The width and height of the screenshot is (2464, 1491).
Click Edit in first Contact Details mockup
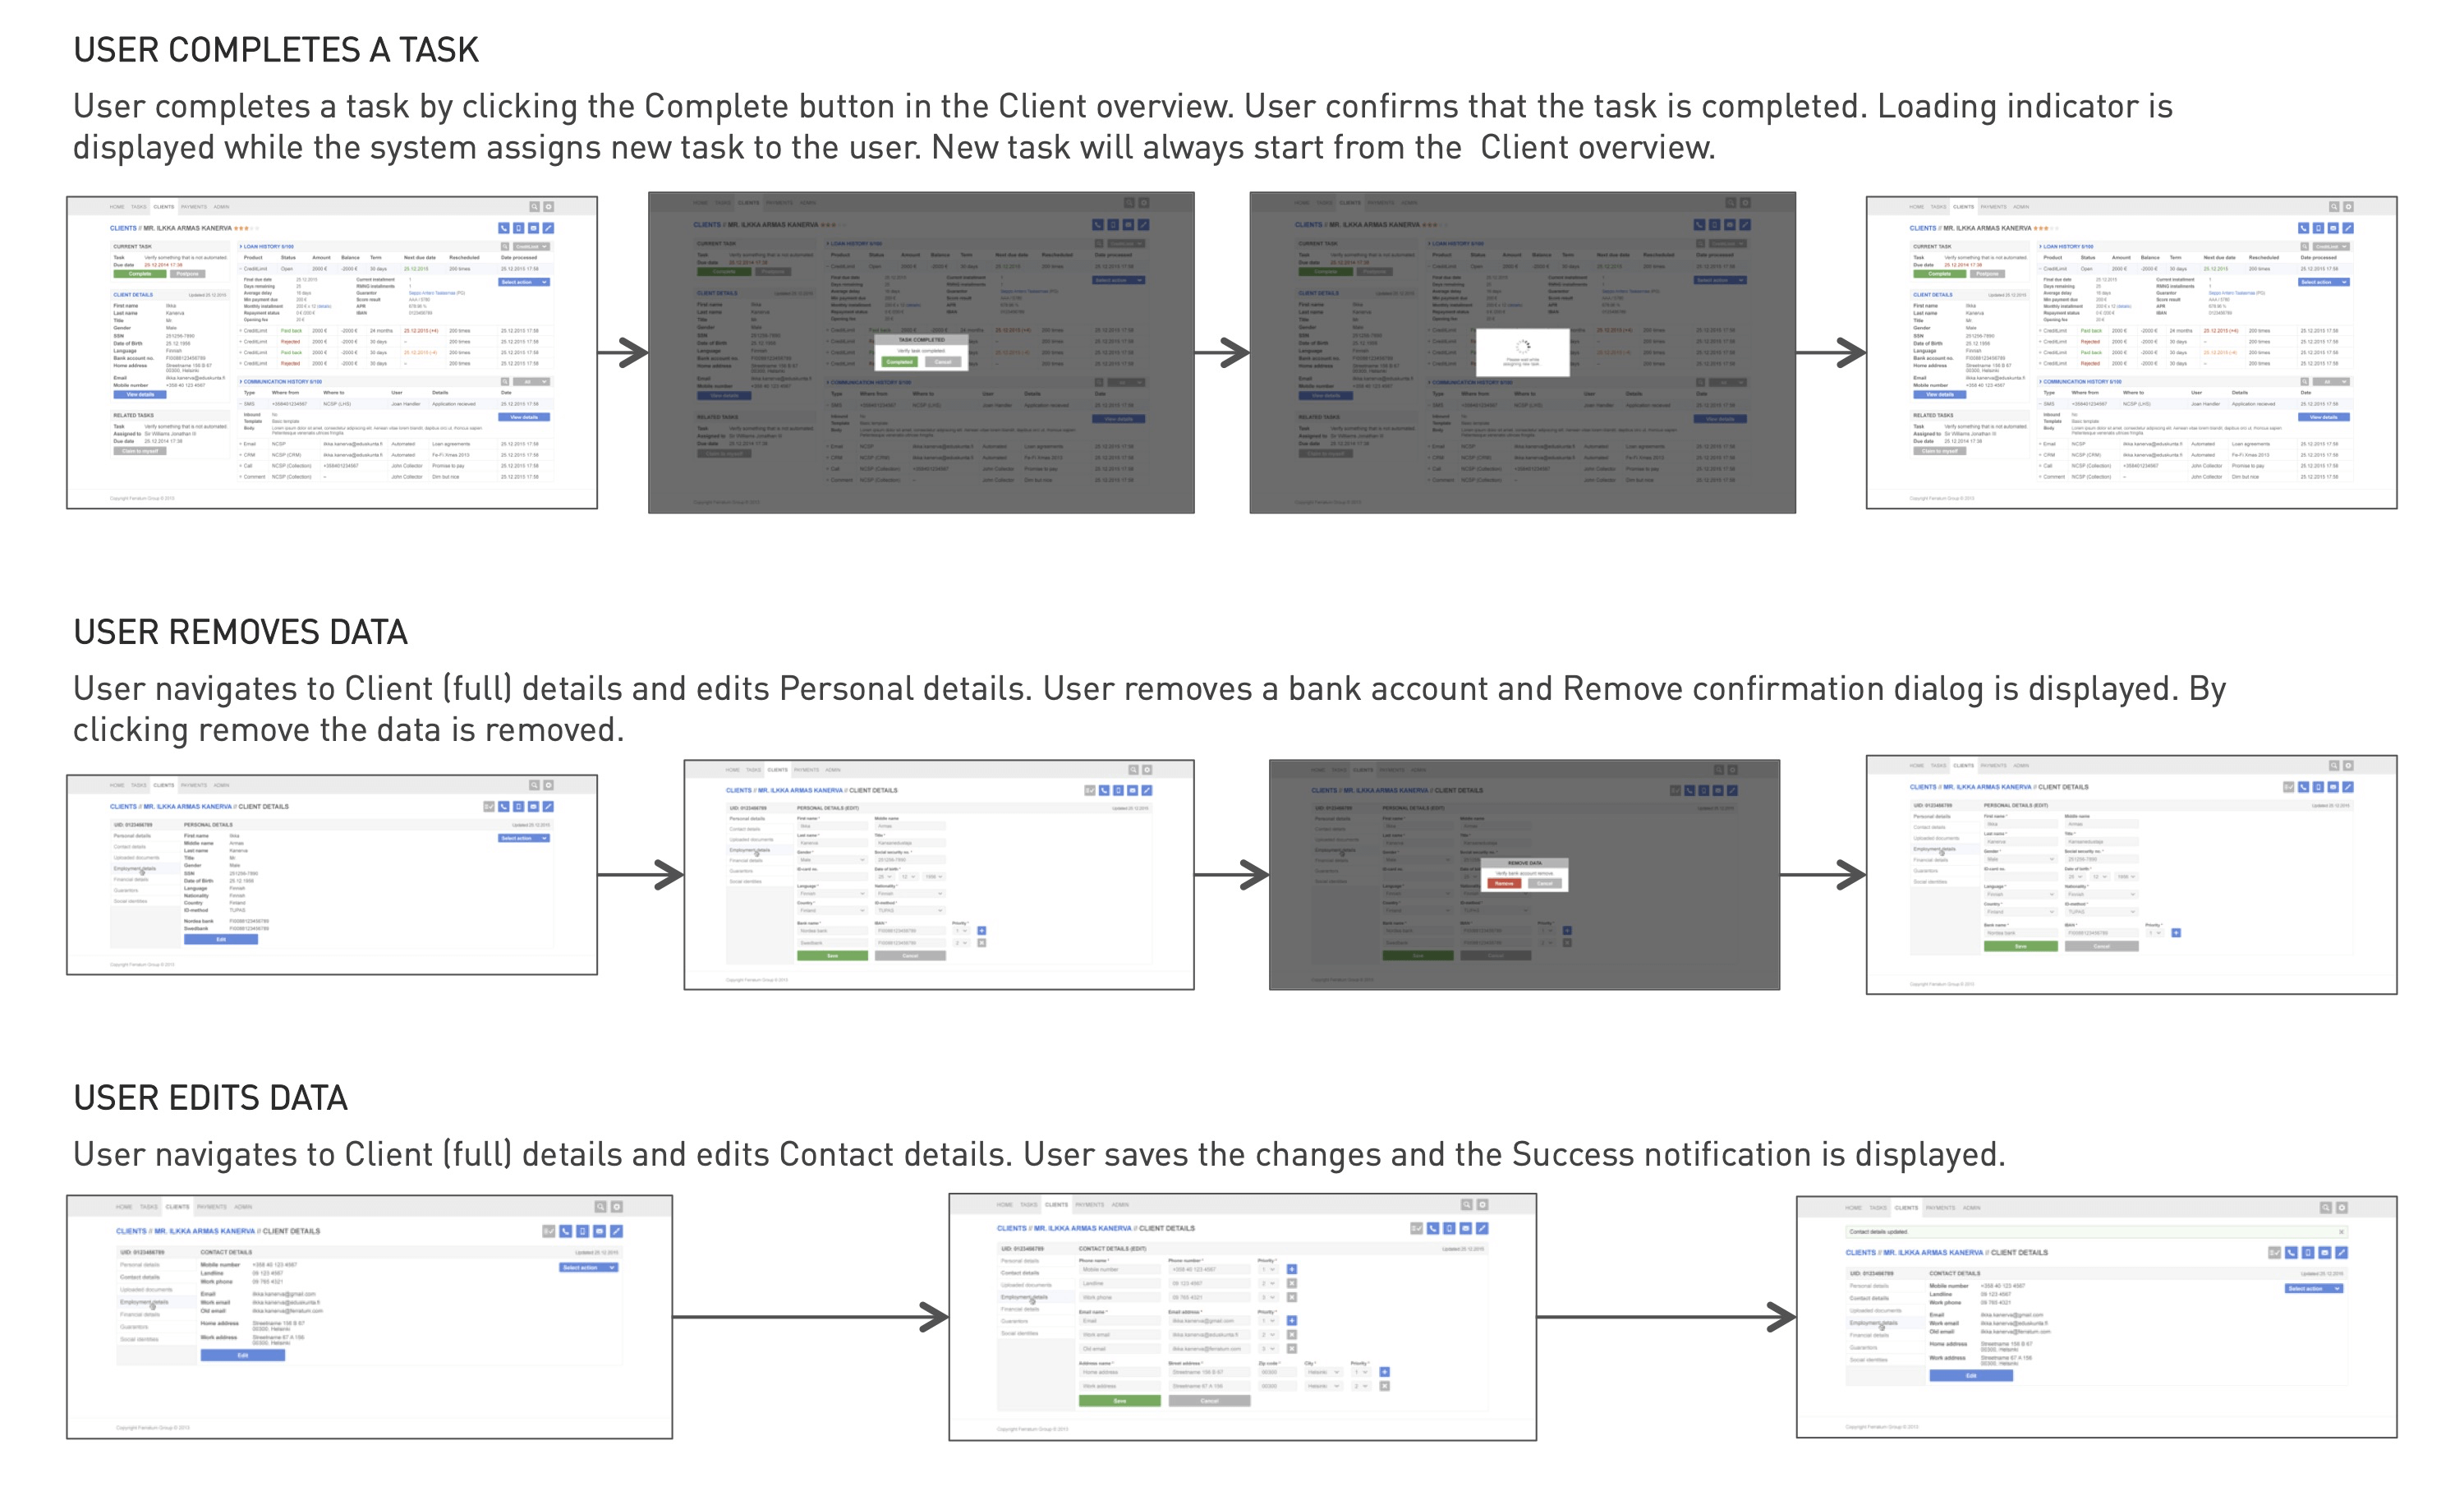pos(242,1355)
